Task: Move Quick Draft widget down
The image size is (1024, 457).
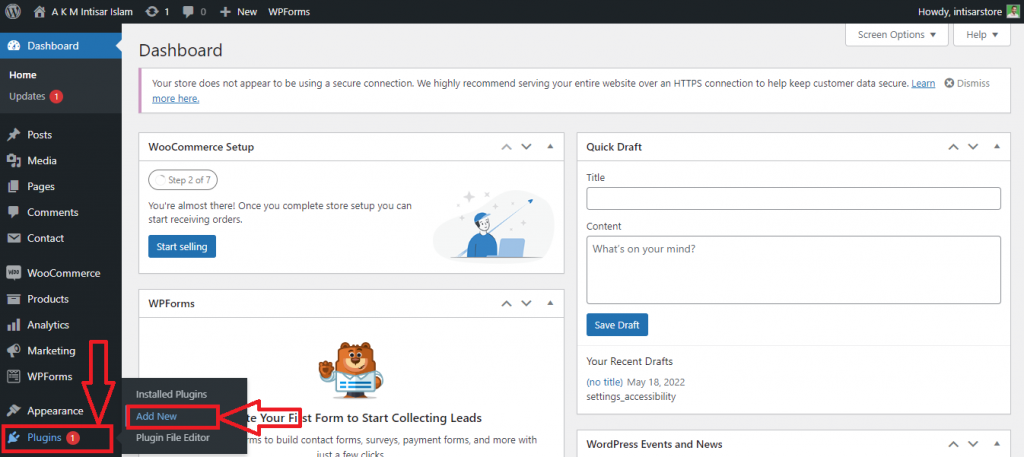Action: (973, 147)
